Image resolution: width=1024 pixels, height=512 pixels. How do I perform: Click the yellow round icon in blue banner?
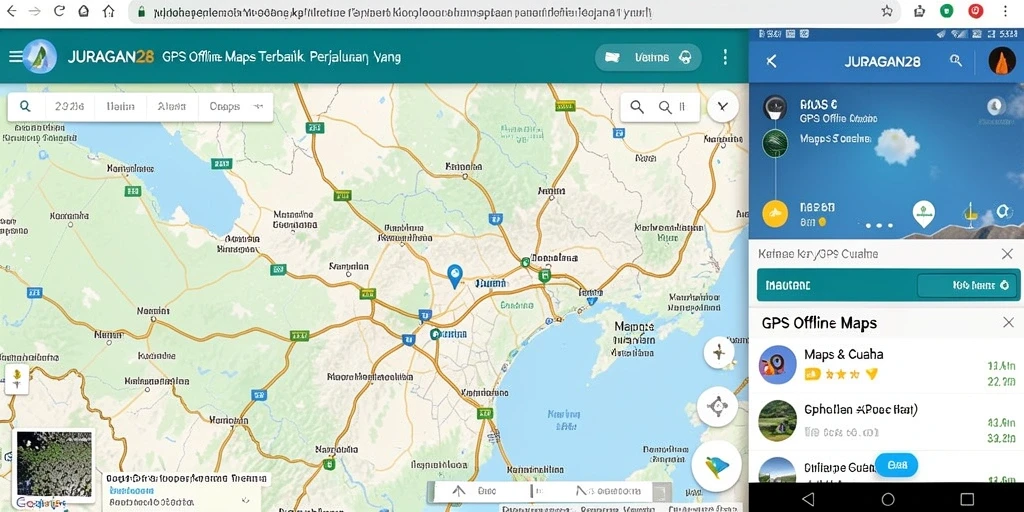[775, 214]
